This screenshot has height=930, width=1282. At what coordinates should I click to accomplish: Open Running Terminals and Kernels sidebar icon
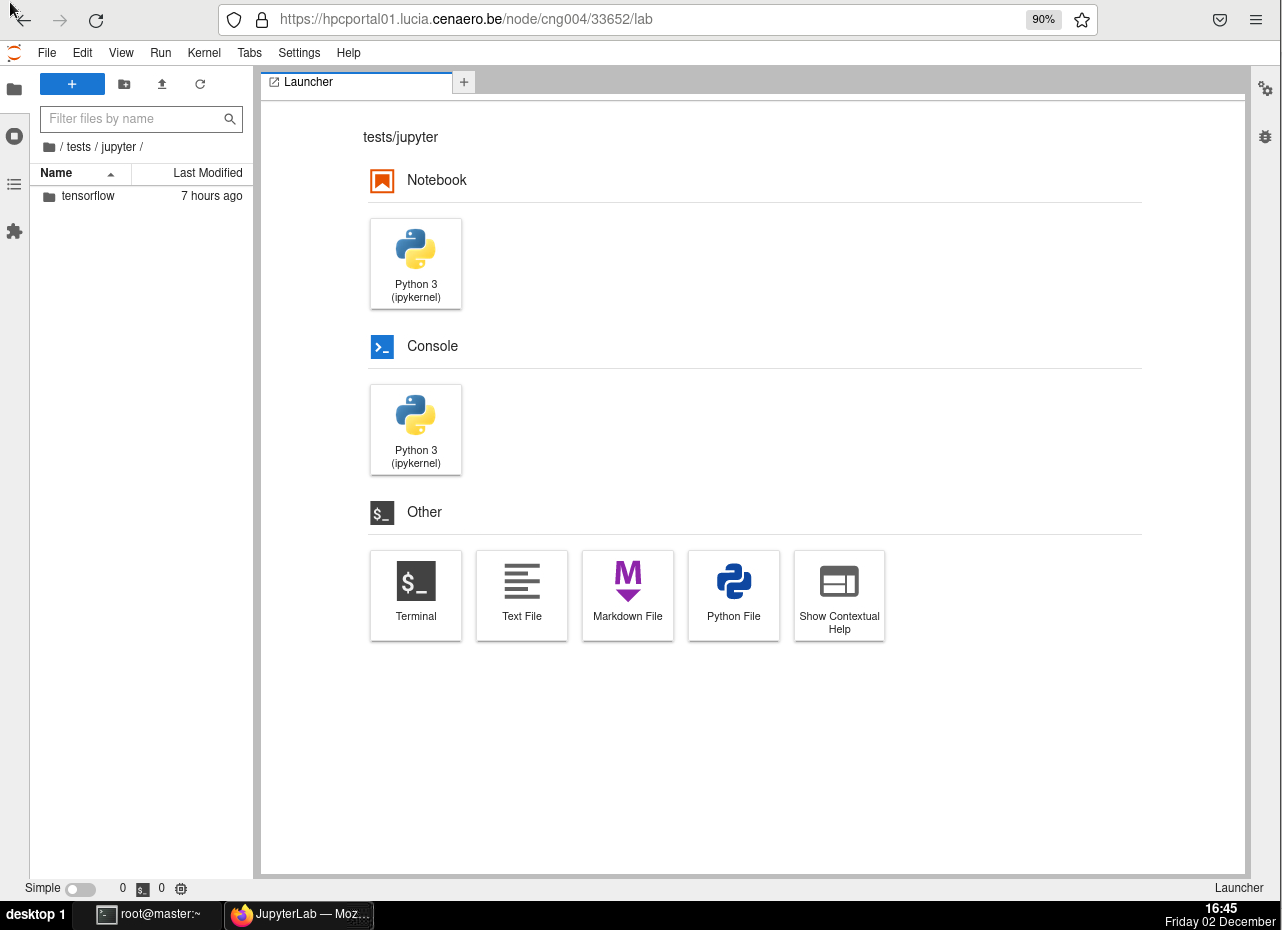[x=14, y=136]
